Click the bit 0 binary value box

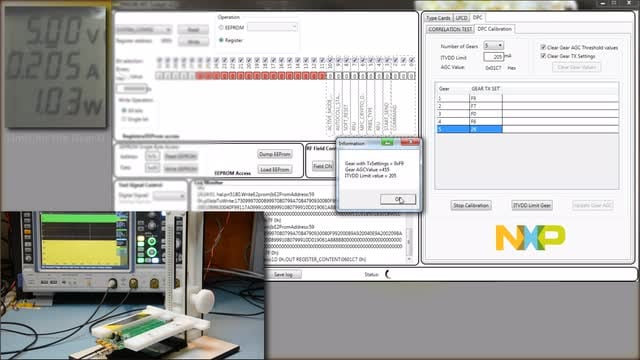pos(411,76)
